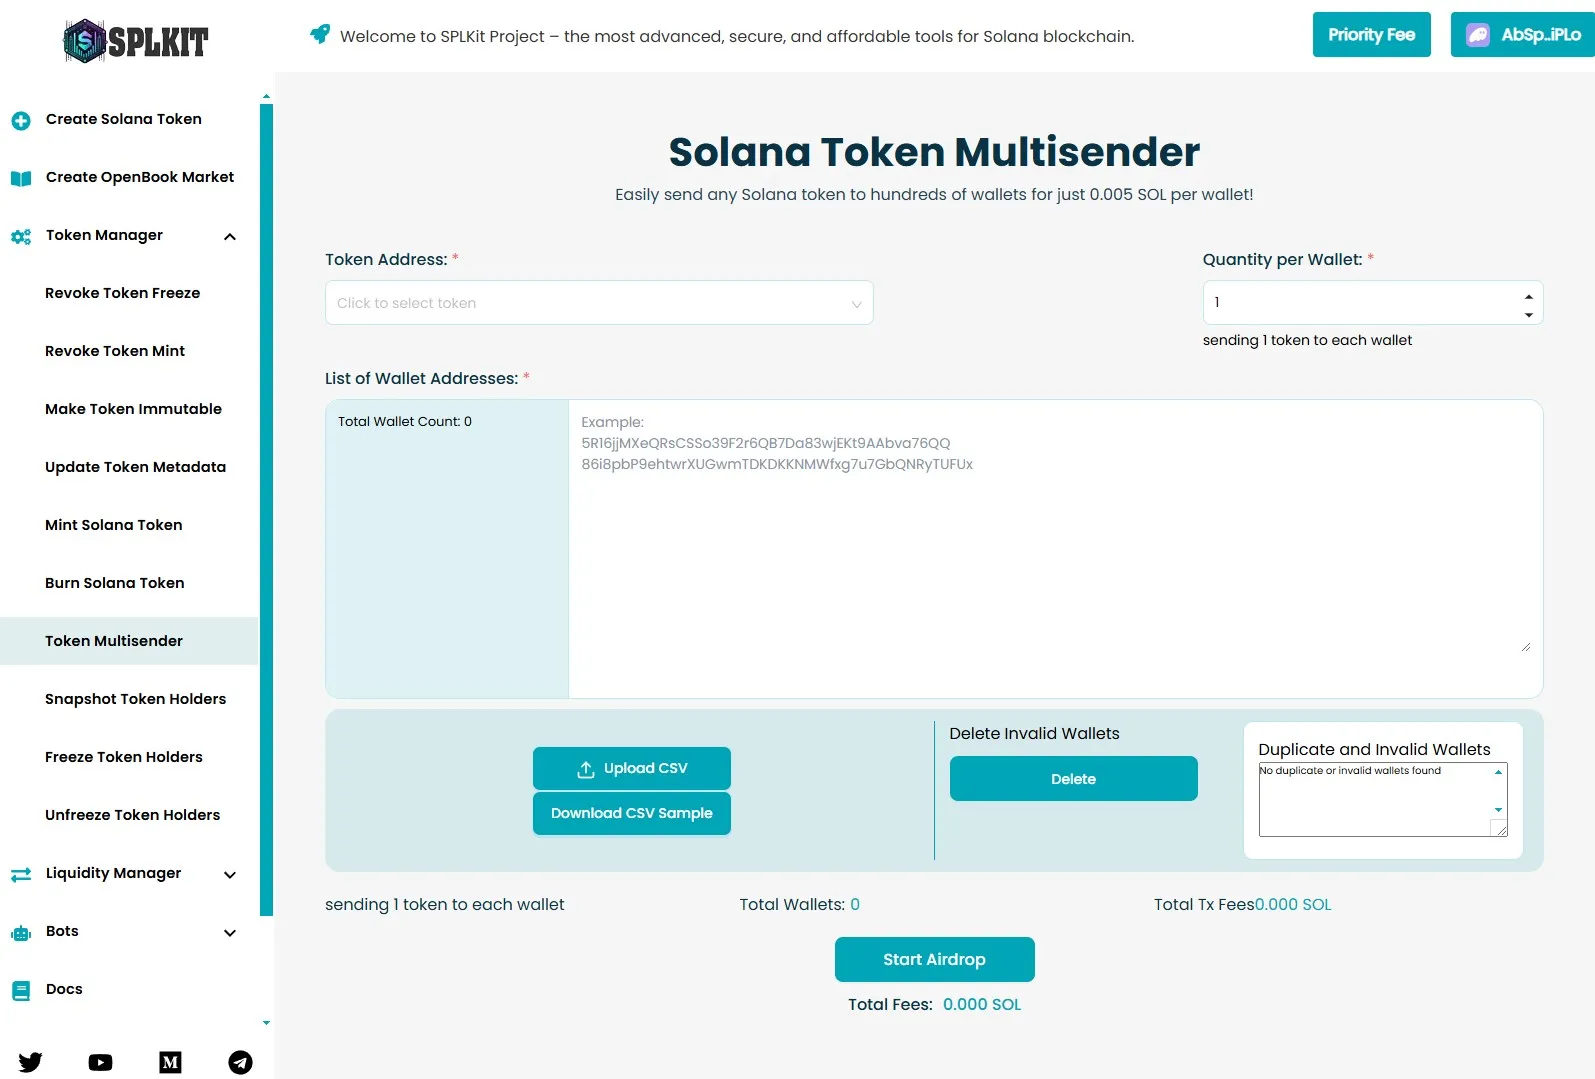Click the rocket icon beside welcome message

click(x=319, y=34)
